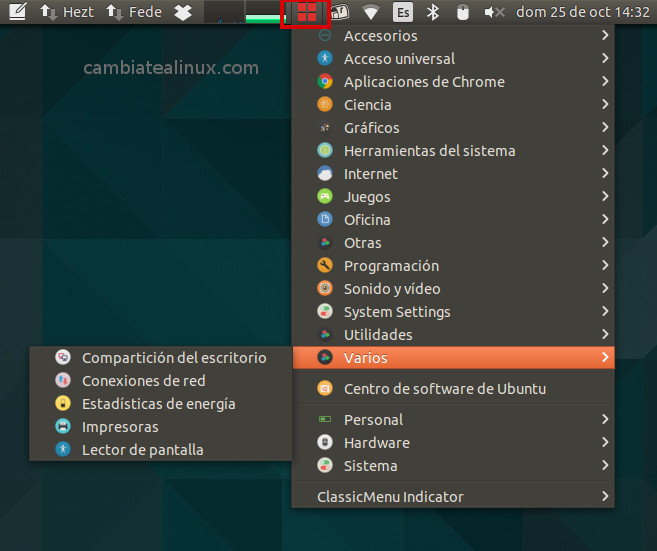This screenshot has height=551, width=657.
Task: Launch Centro de software de Ubuntu
Action: [x=453, y=388]
